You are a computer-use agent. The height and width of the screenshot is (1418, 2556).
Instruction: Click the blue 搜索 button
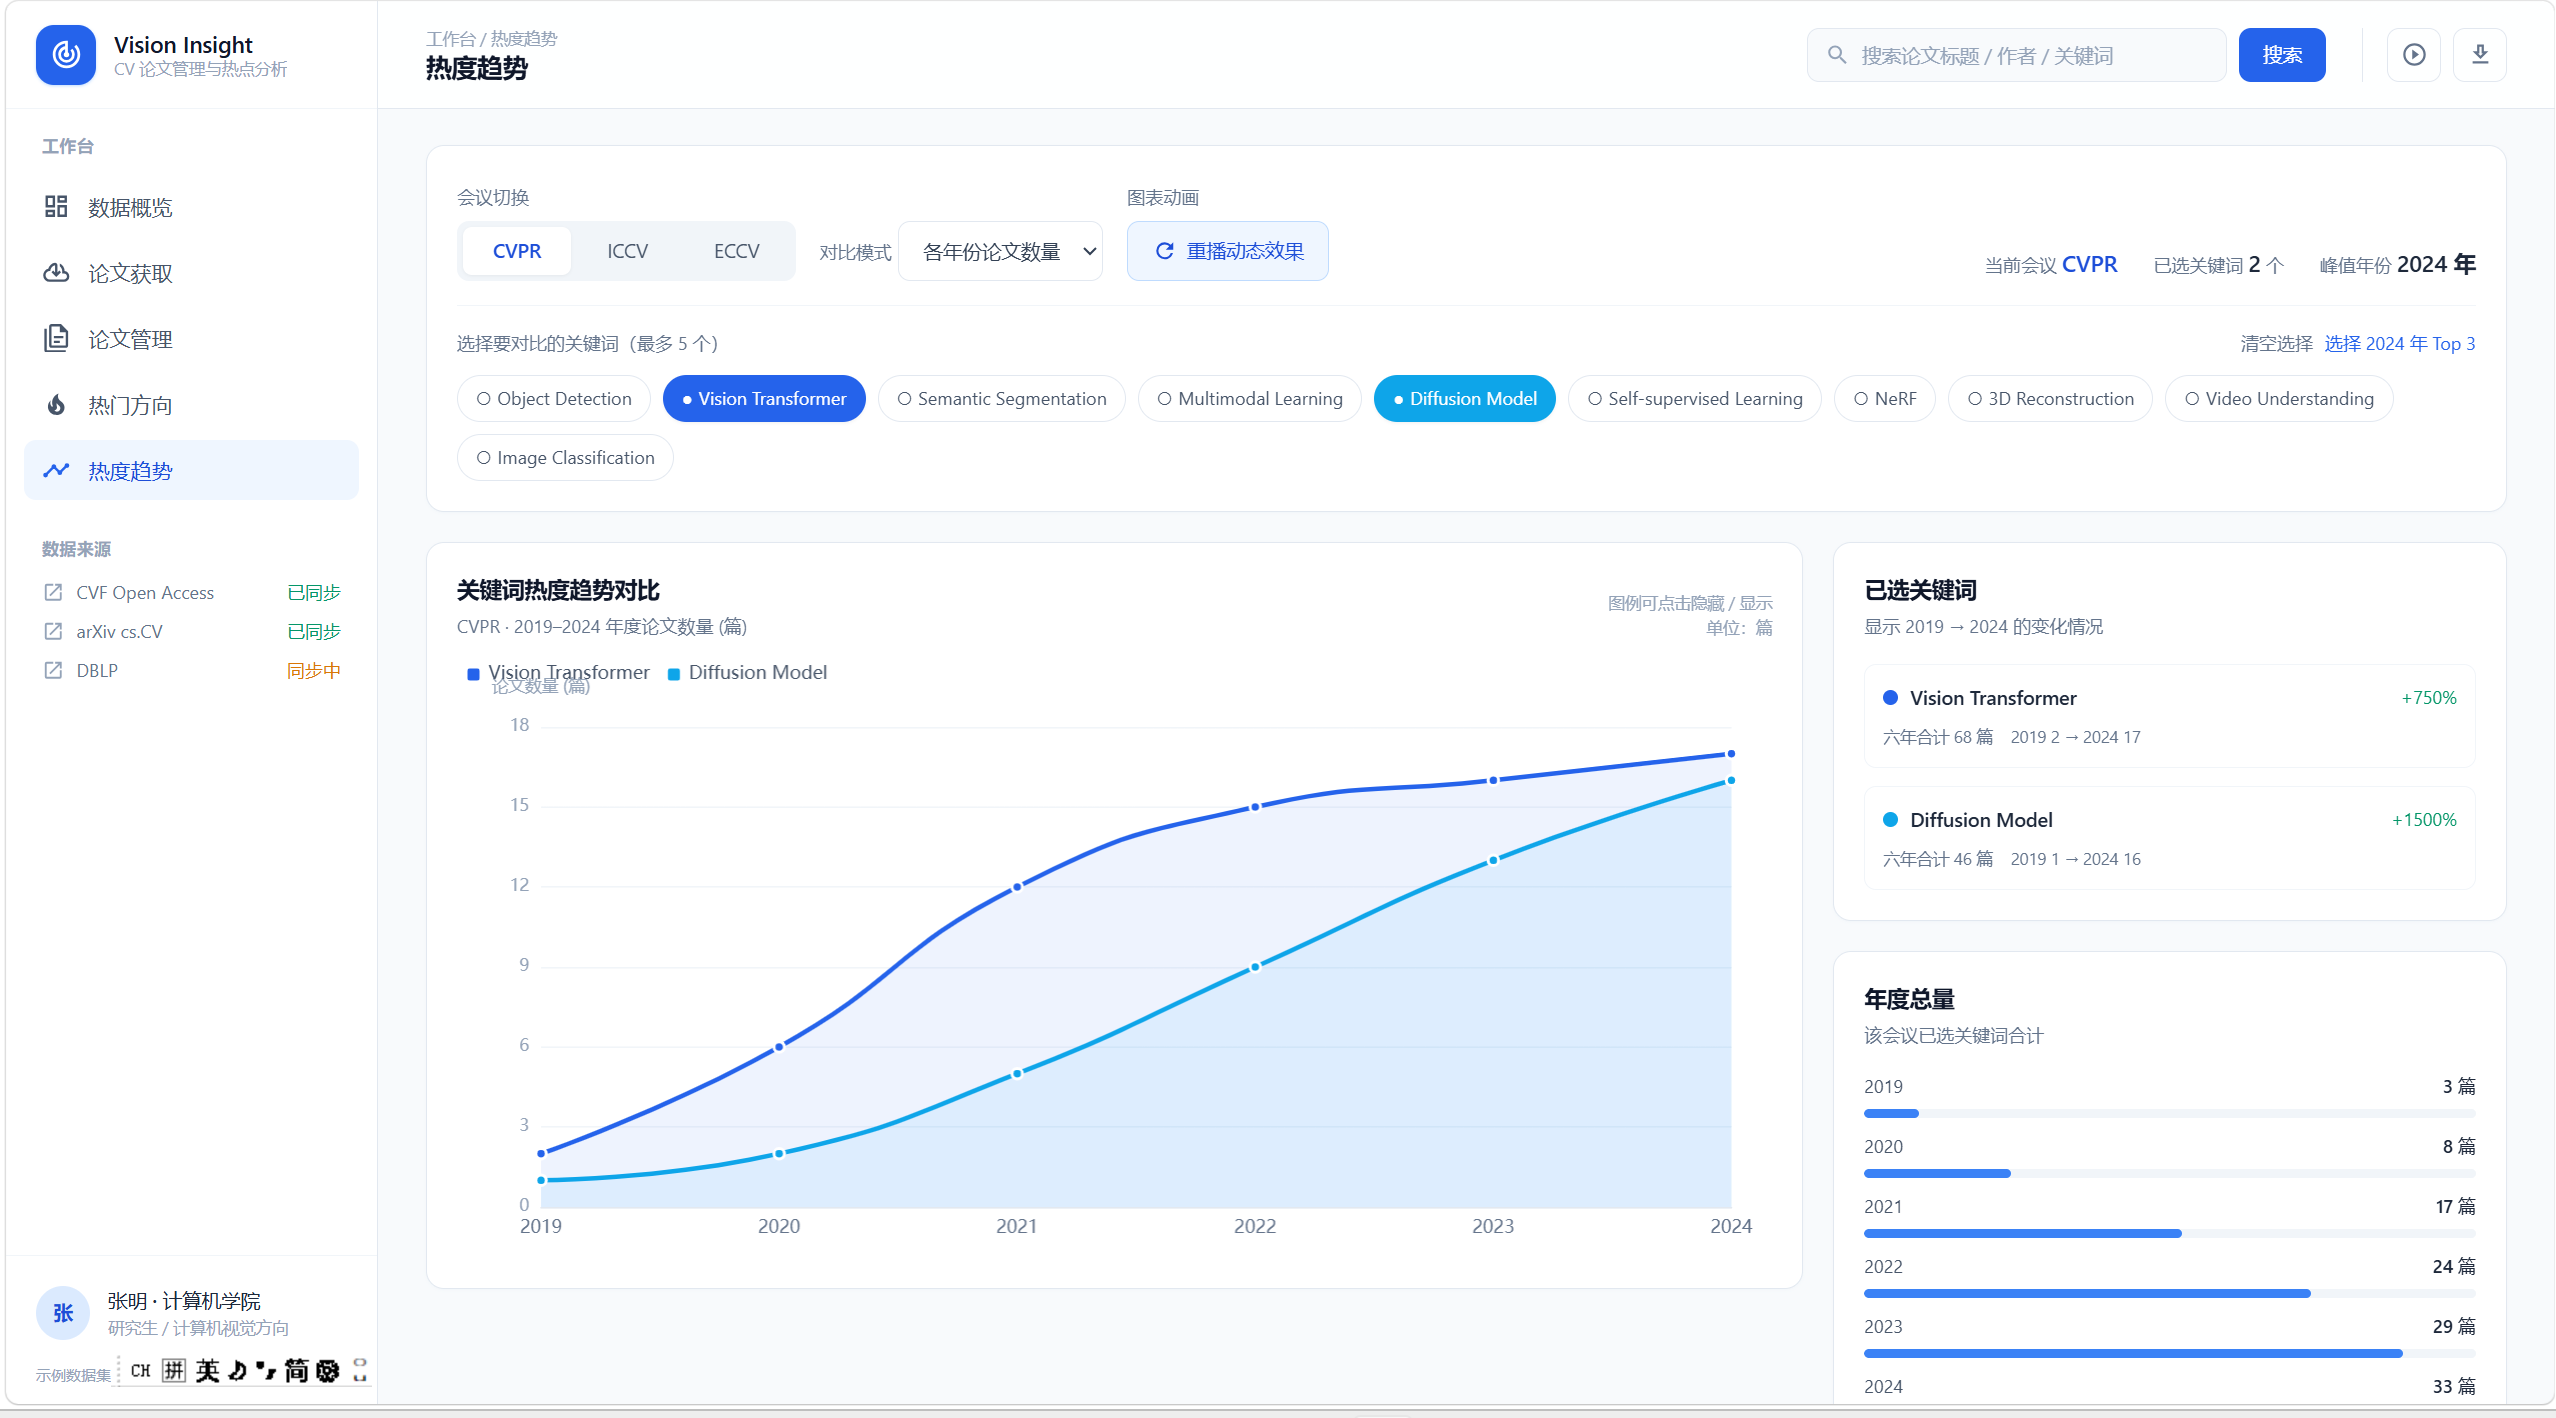pos(2282,55)
